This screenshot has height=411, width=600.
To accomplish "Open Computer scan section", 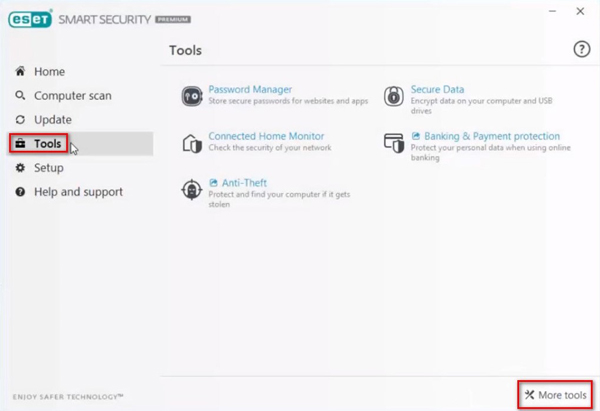I will click(73, 96).
